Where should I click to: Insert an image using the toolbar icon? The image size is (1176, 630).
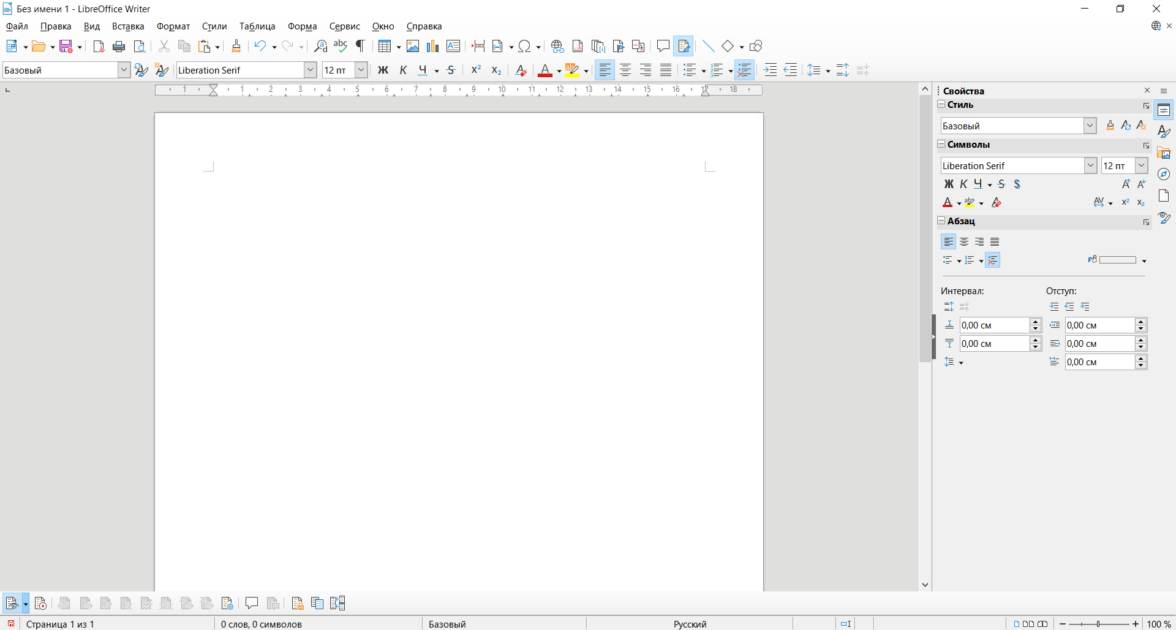[x=412, y=46]
